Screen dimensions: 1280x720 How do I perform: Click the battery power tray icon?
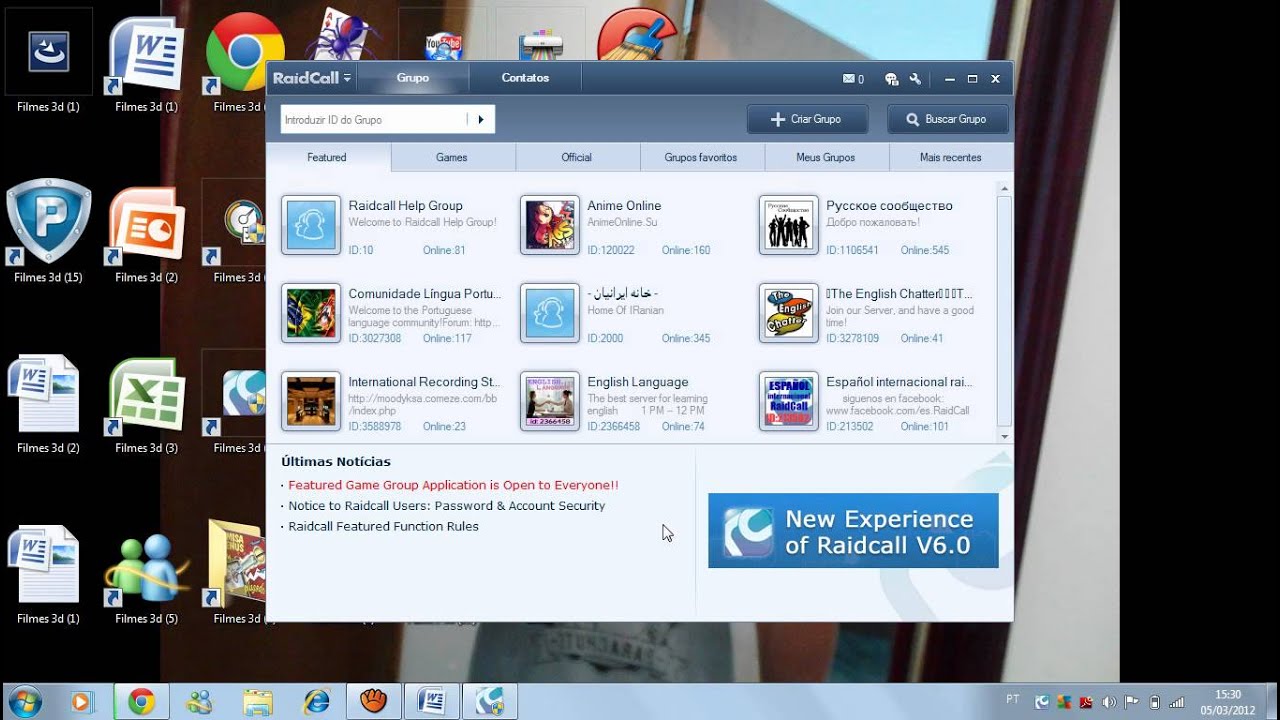coord(1155,702)
